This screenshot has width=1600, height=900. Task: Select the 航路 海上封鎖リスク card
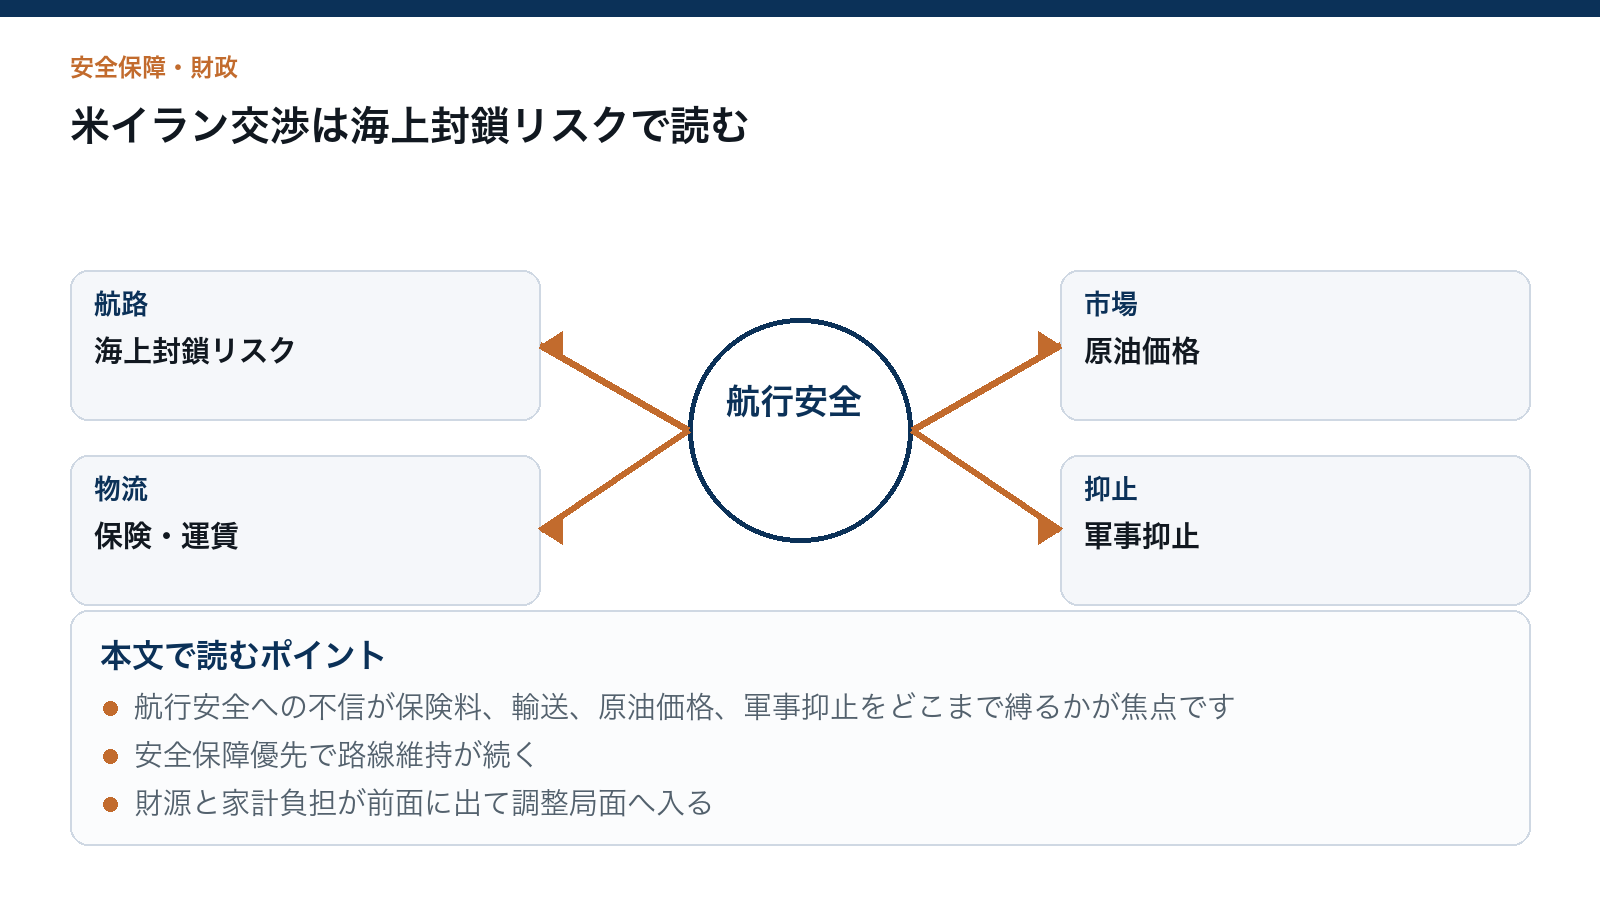click(305, 345)
